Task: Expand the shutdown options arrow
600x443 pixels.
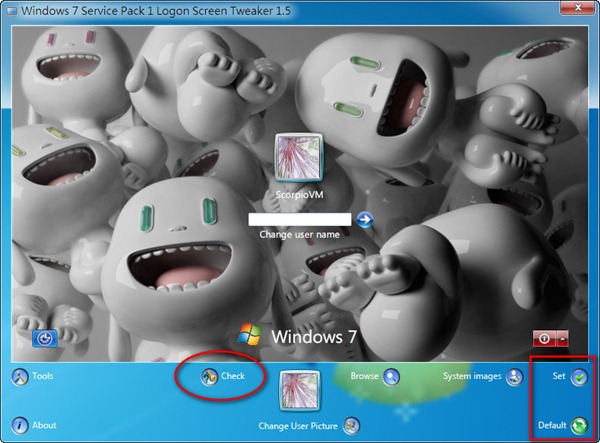Action: click(x=562, y=338)
